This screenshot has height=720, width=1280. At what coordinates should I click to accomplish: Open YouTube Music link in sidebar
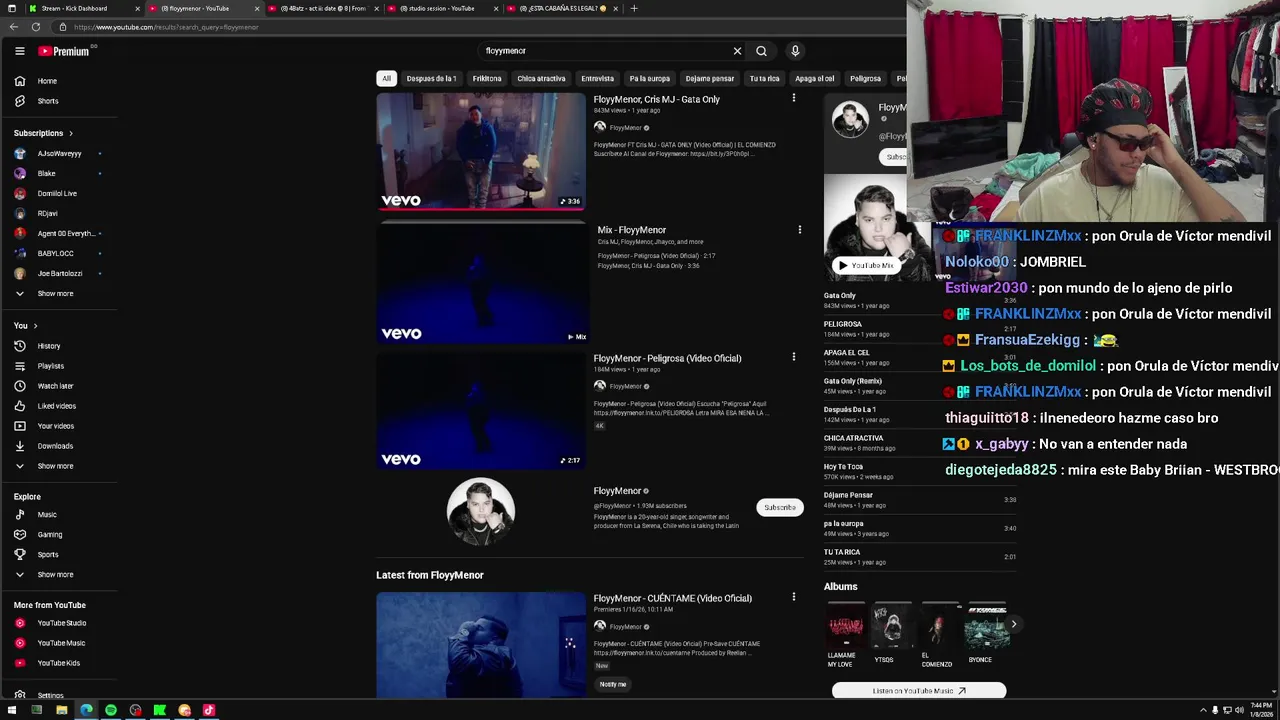(60, 643)
